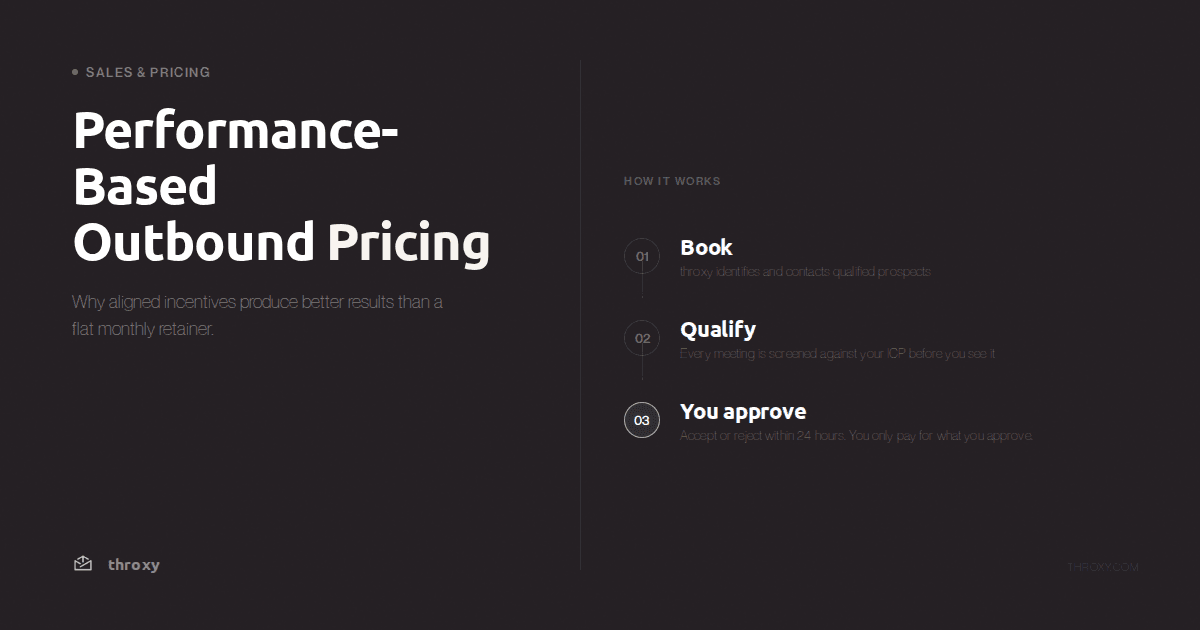This screenshot has width=1200, height=630.
Task: Click the bullet dot before Sales & Pricing
Action: click(75, 72)
